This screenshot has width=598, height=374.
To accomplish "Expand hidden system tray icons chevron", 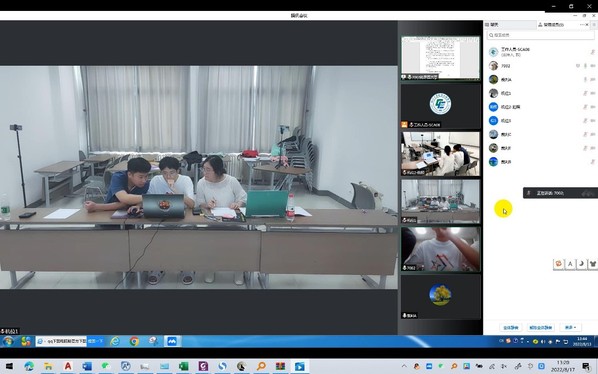I will (x=404, y=366).
